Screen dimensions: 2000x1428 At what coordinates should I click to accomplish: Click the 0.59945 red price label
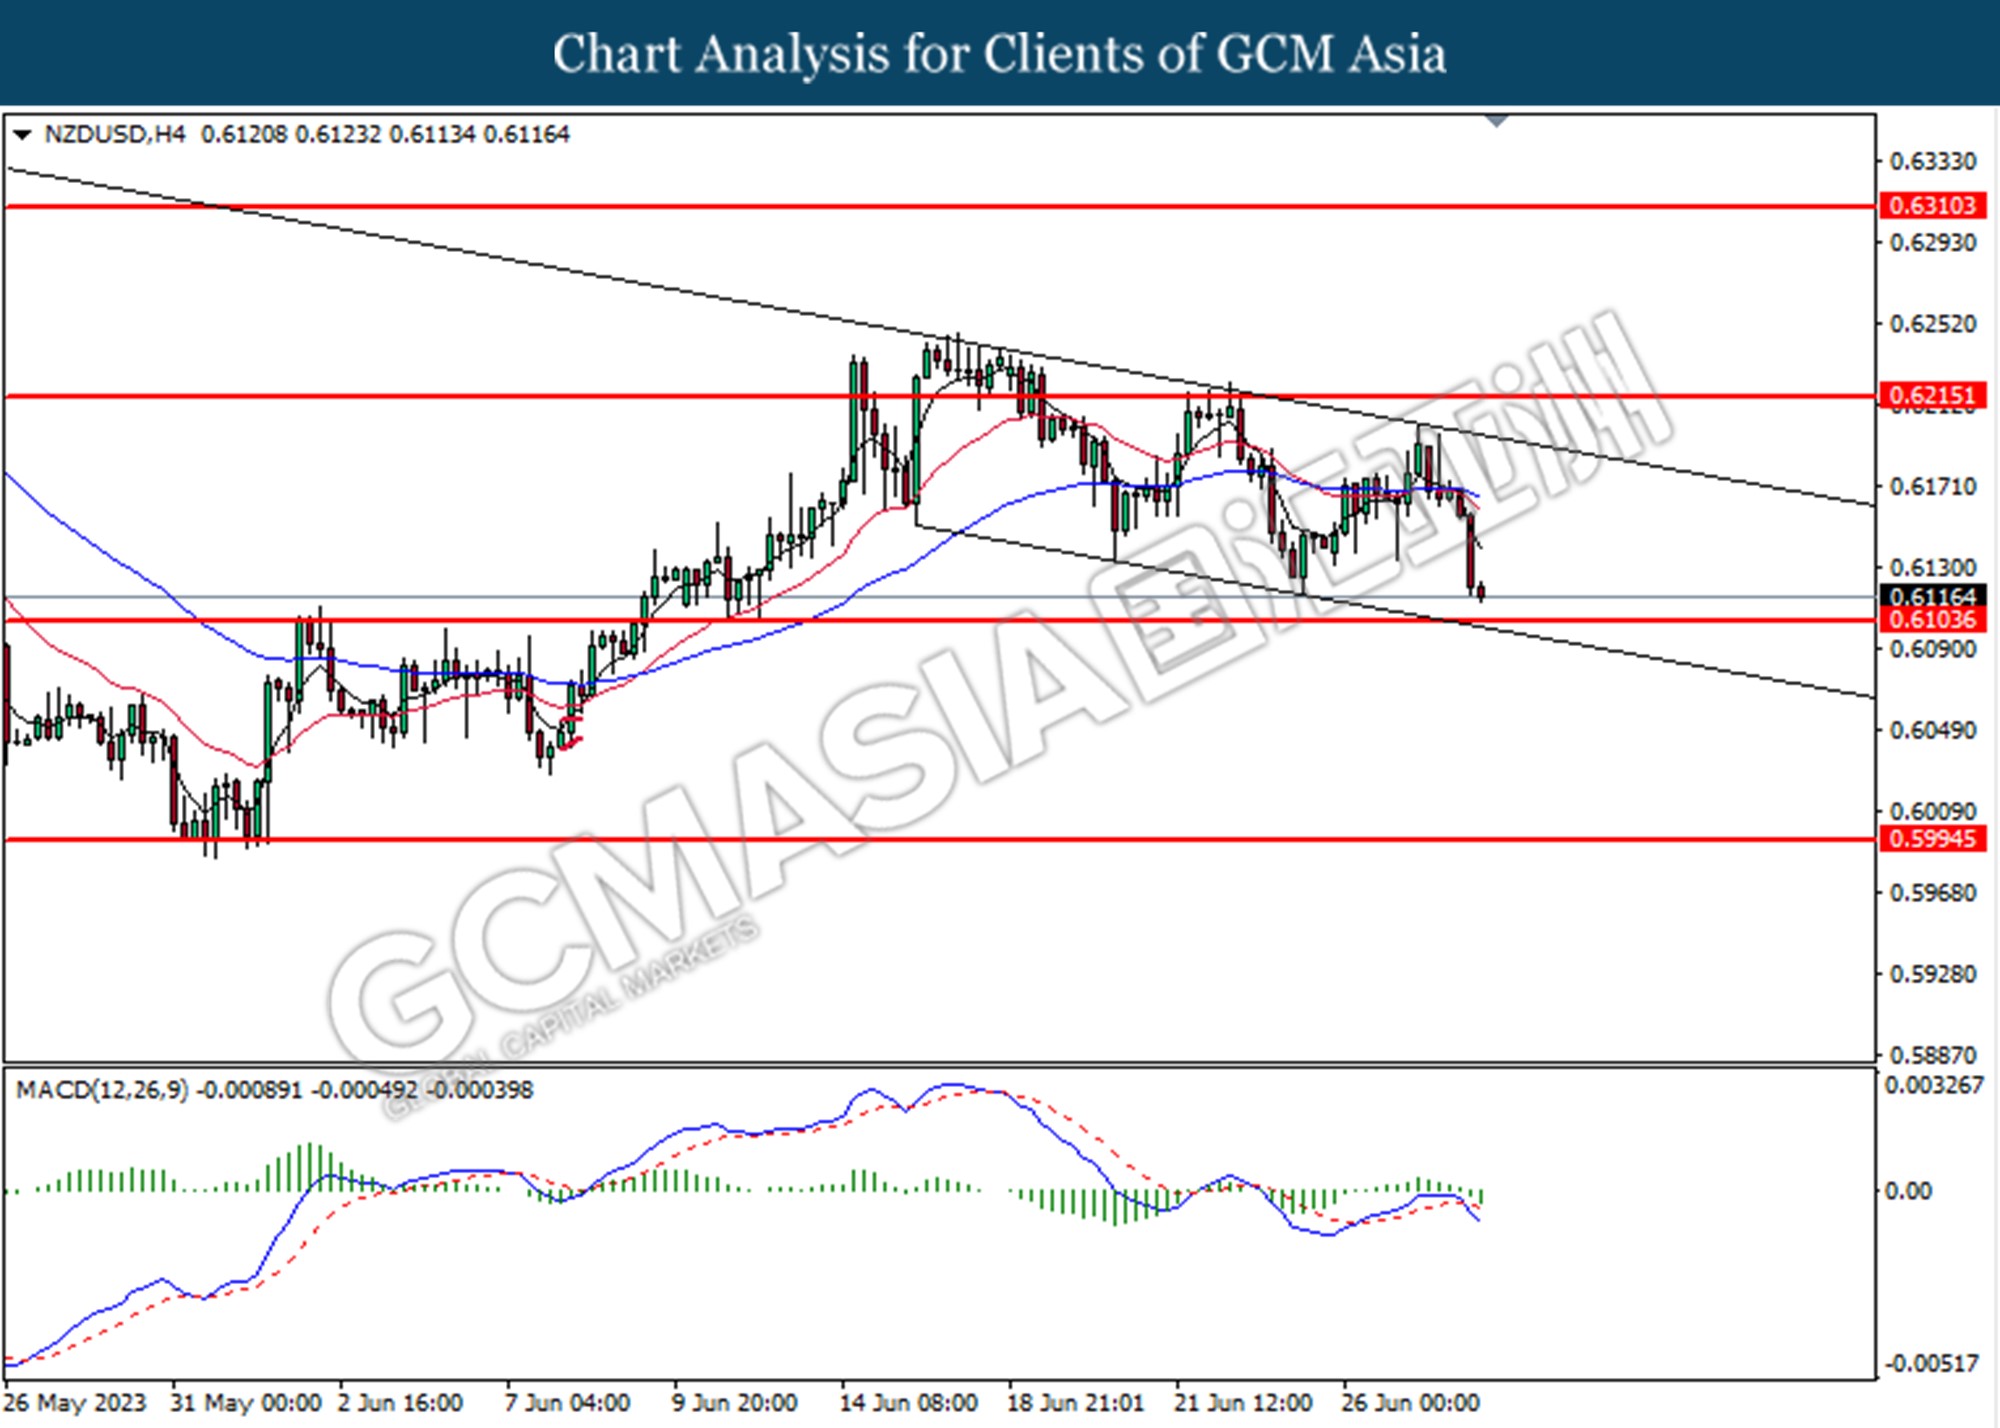coord(1932,839)
